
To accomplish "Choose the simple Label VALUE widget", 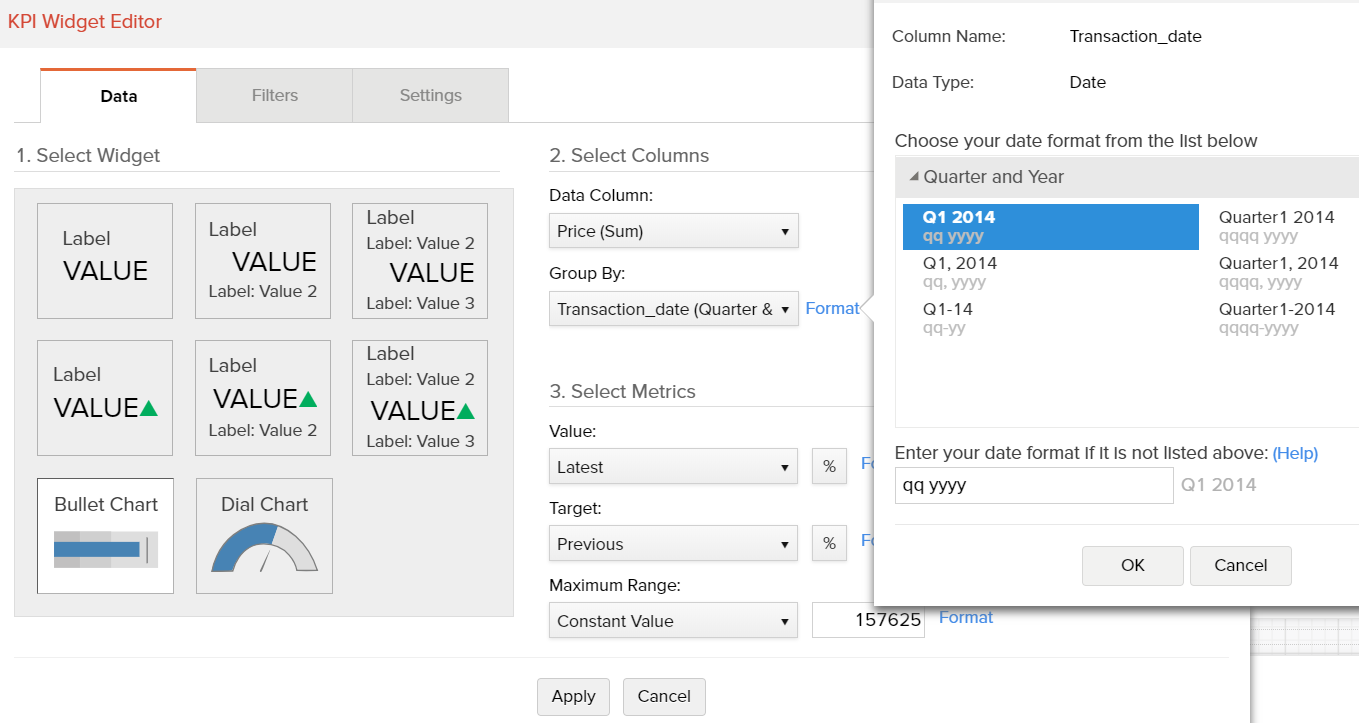I will (105, 260).
